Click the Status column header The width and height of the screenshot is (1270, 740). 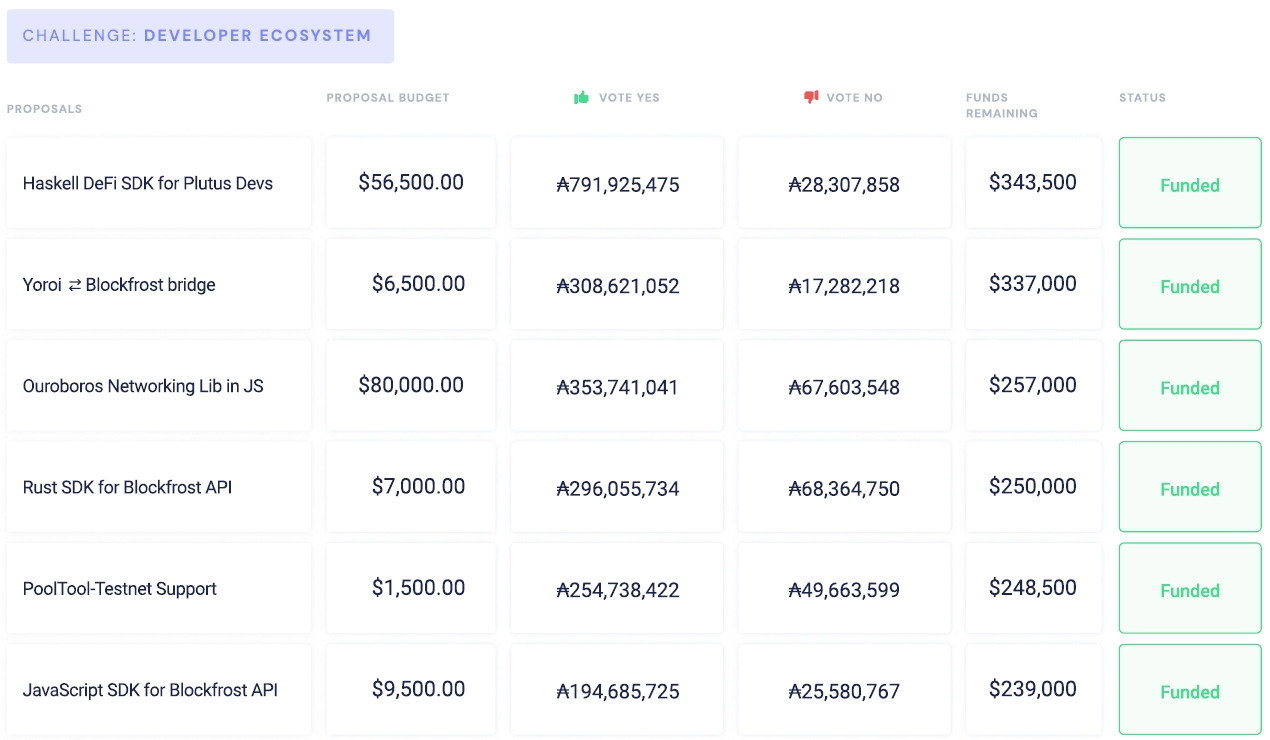click(1142, 98)
